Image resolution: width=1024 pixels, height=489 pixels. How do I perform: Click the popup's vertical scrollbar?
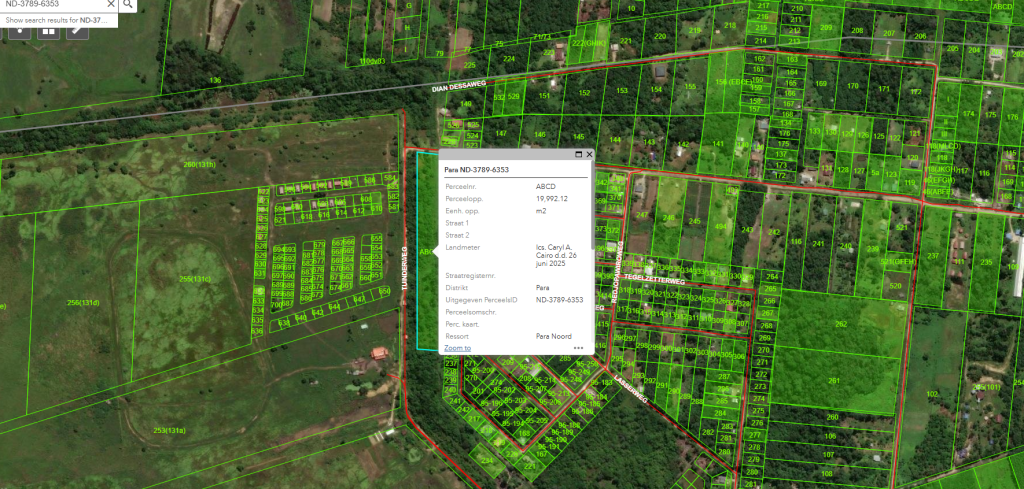tap(591, 250)
